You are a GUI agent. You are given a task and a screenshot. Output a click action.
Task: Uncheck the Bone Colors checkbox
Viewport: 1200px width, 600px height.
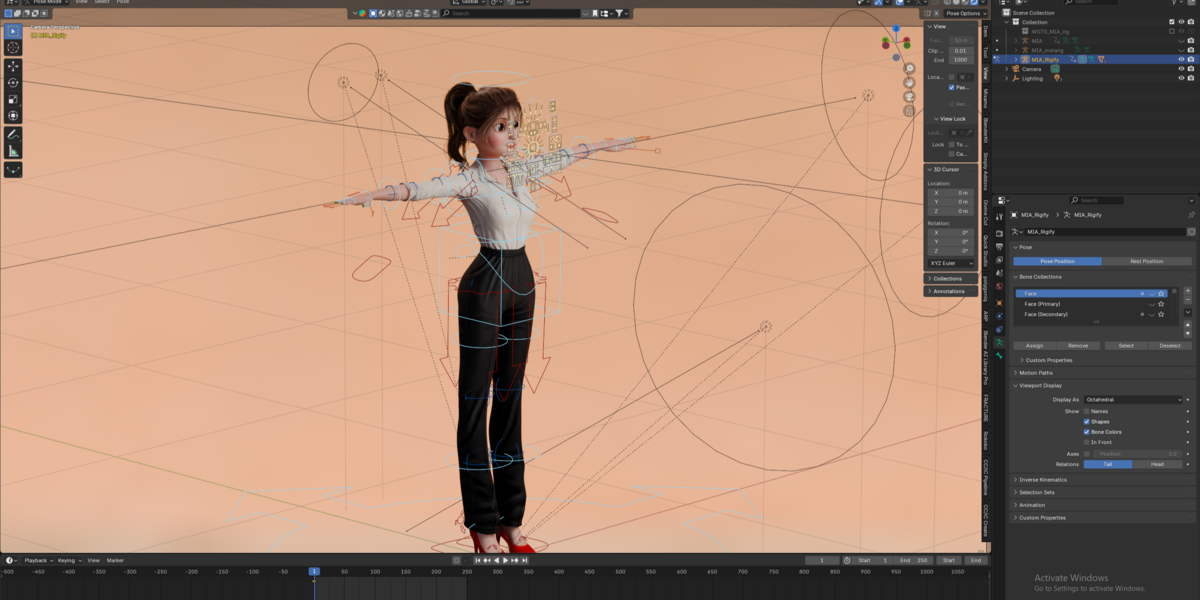pos(1087,432)
